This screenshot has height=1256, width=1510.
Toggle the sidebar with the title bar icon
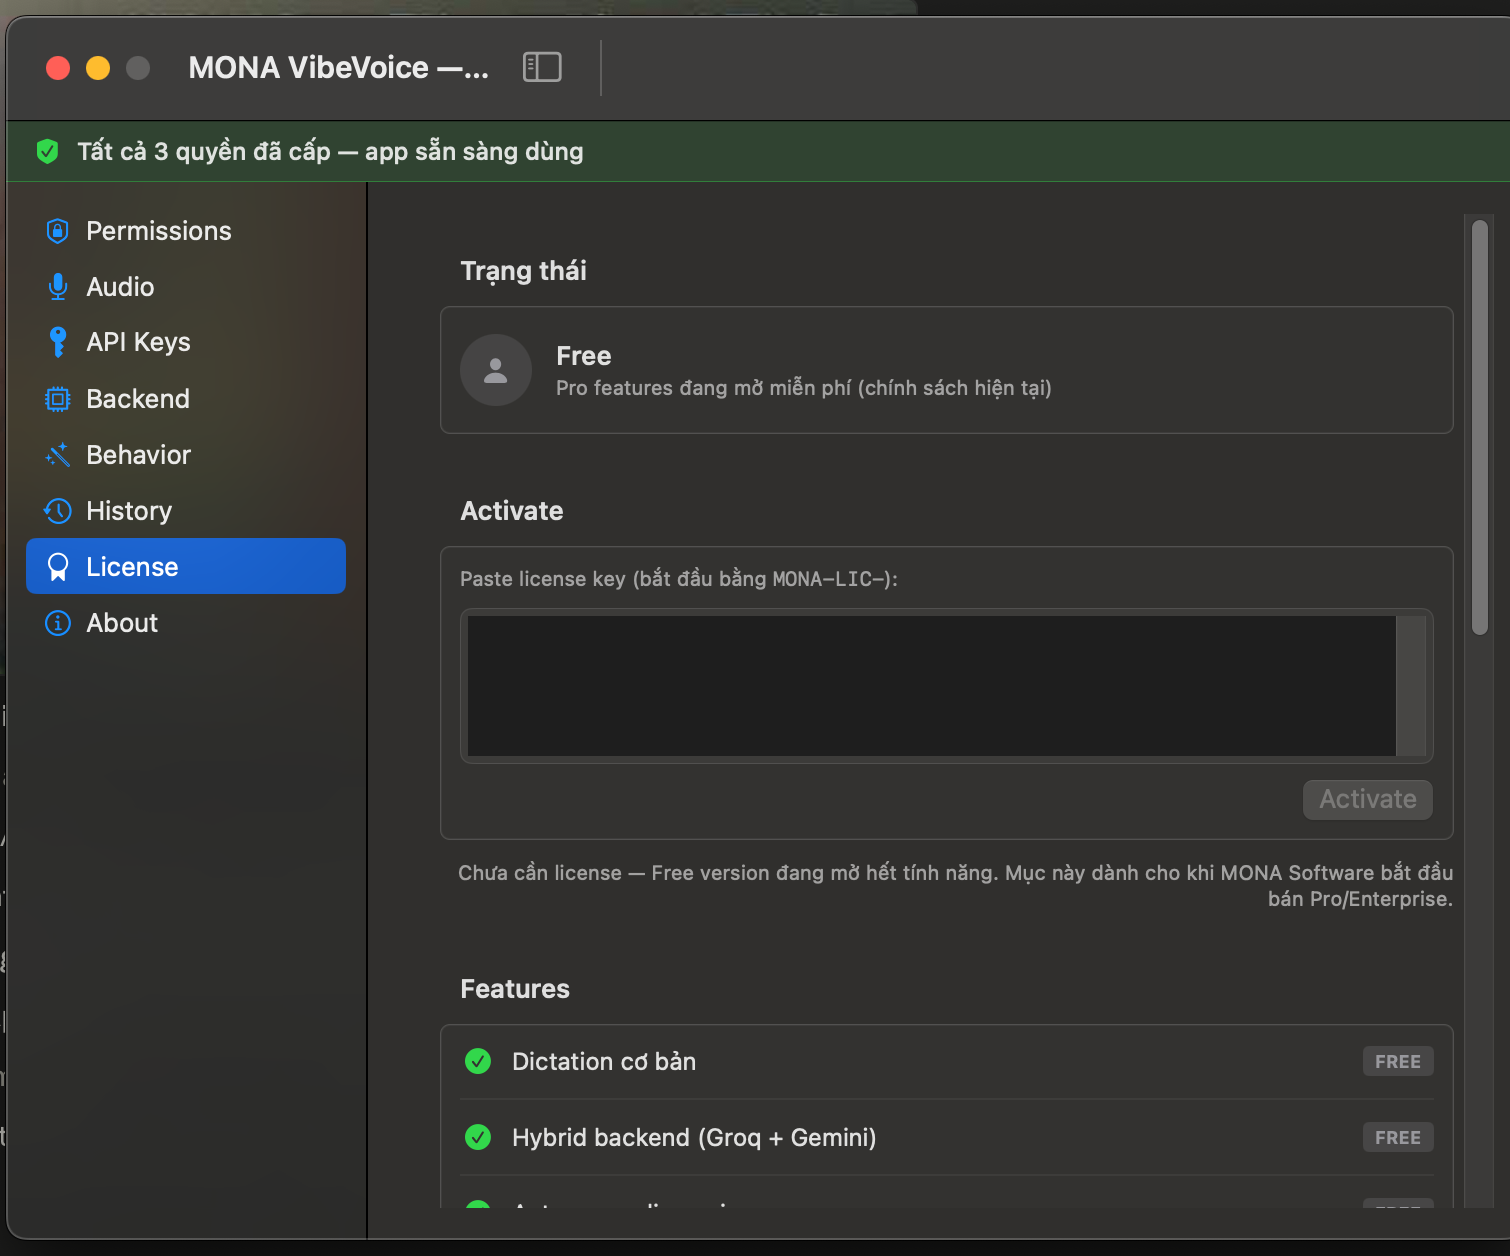pyautogui.click(x=542, y=67)
